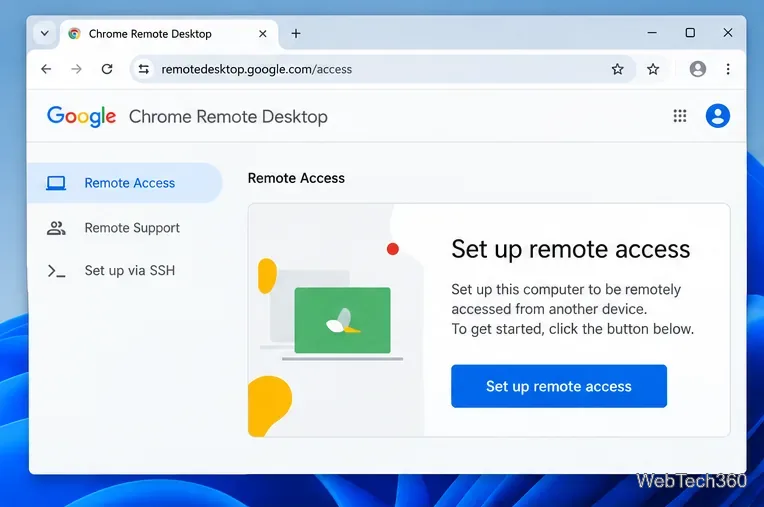Screen dimensions: 764x507
Task: Open Chrome three-dot menu
Action: pos(728,69)
